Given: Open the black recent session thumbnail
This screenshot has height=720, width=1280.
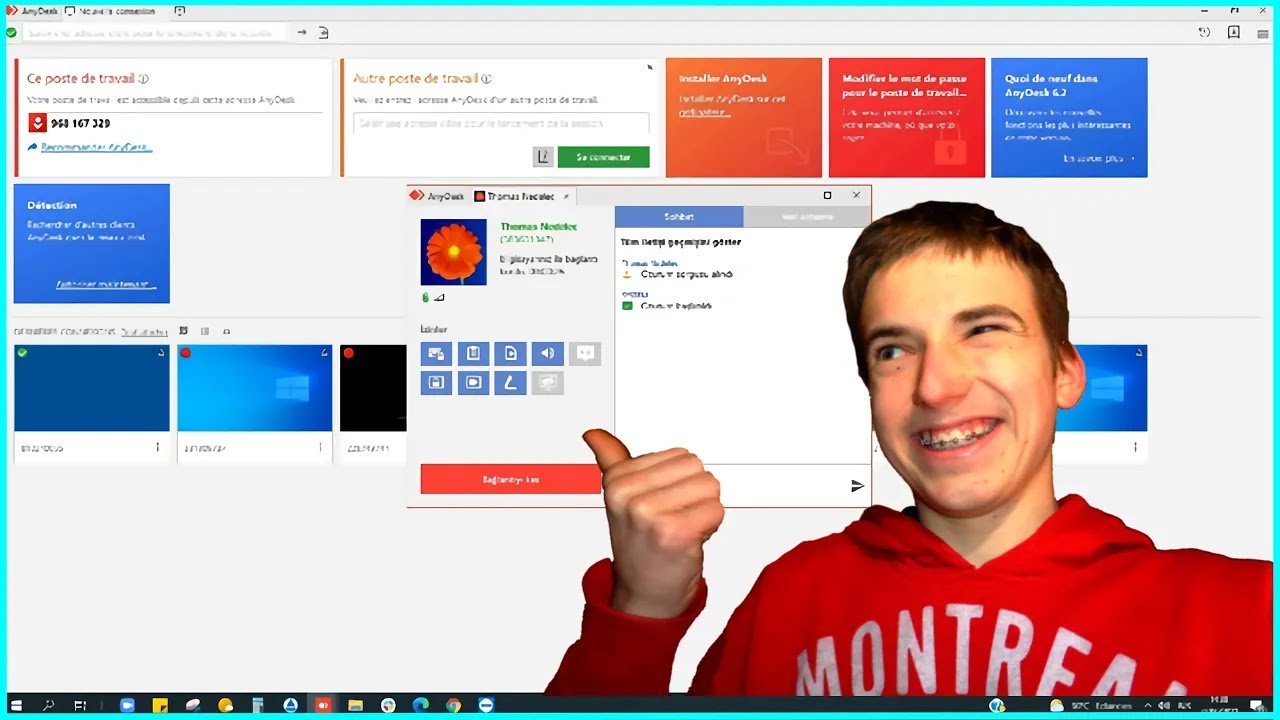Looking at the screenshot, I should [x=373, y=388].
